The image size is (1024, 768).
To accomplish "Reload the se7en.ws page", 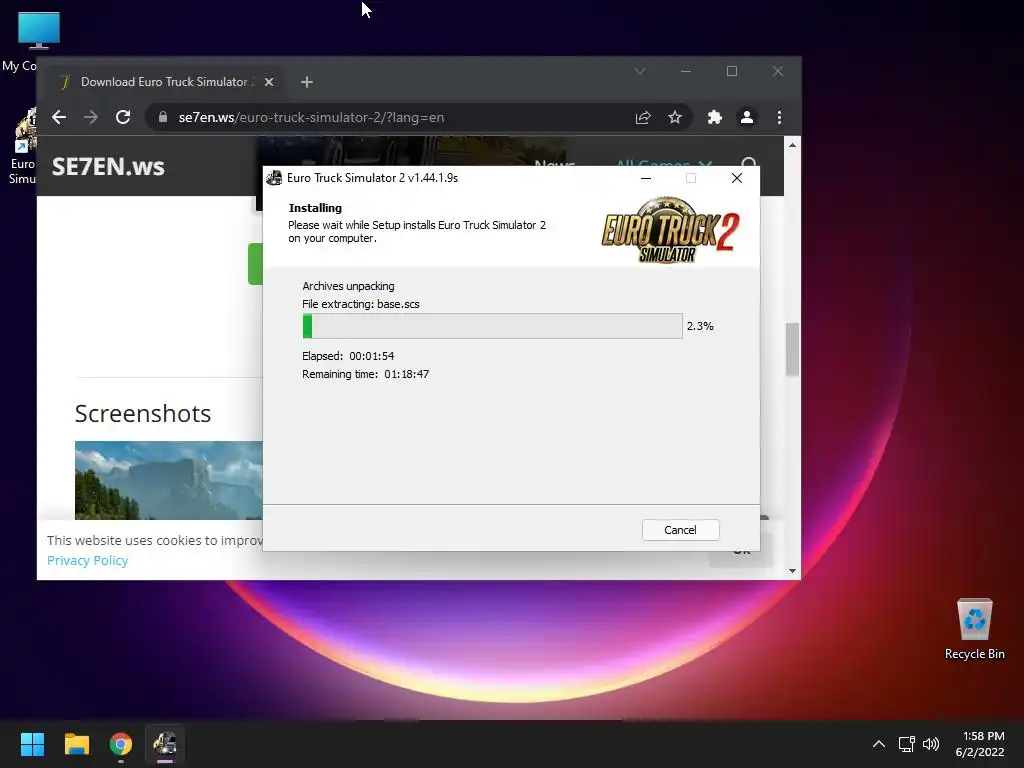I will pyautogui.click(x=123, y=118).
